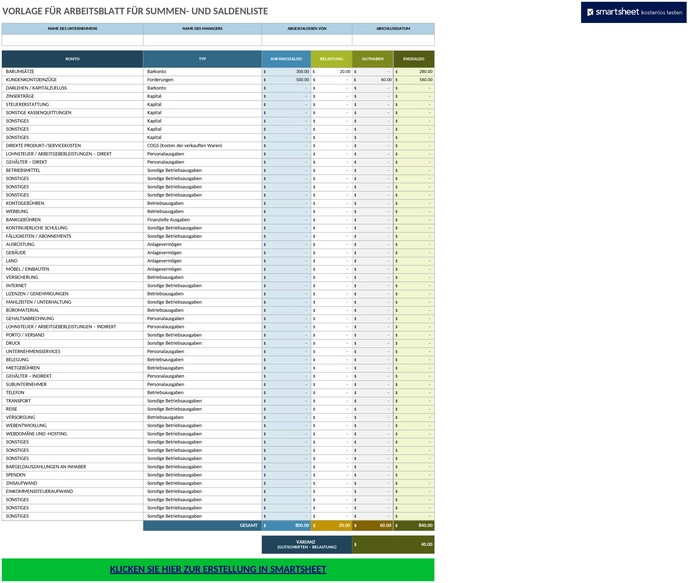Image resolution: width=690 pixels, height=583 pixels.
Task: Select the 'COGS (Kosten der verkauften Waren)' type cell
Action: pos(202,146)
